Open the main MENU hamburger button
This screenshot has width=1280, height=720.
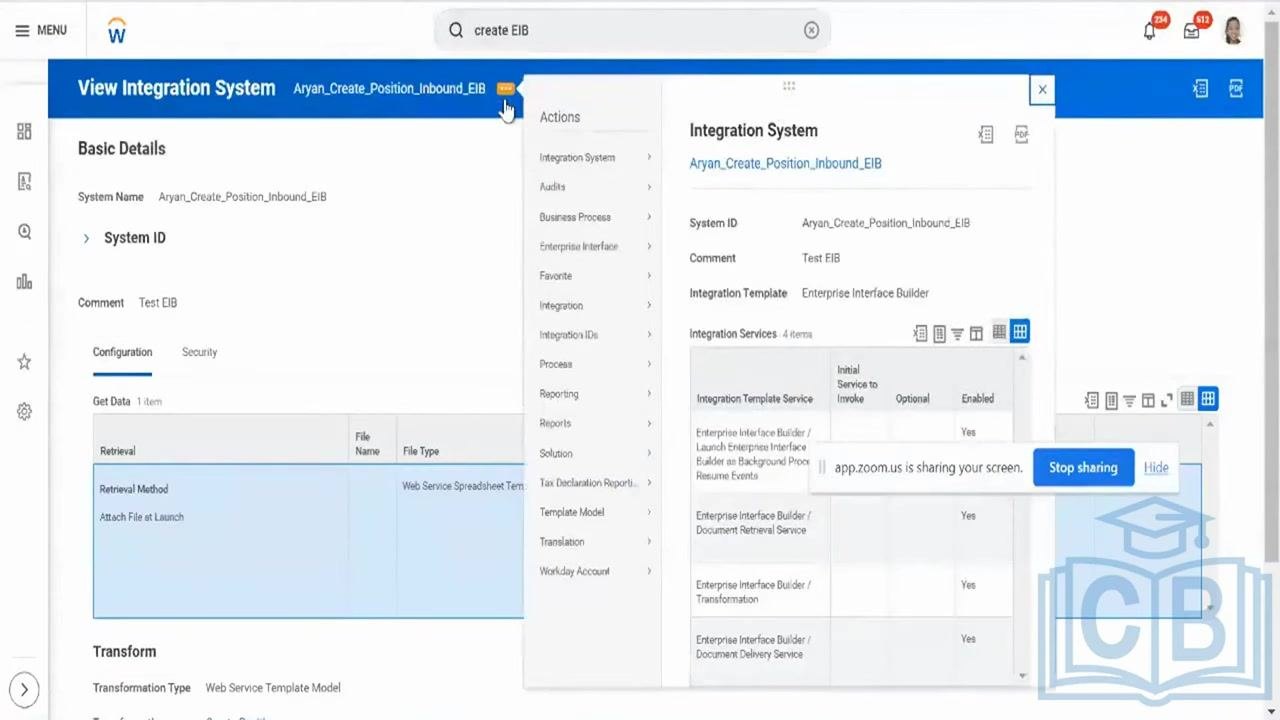[x=41, y=30]
